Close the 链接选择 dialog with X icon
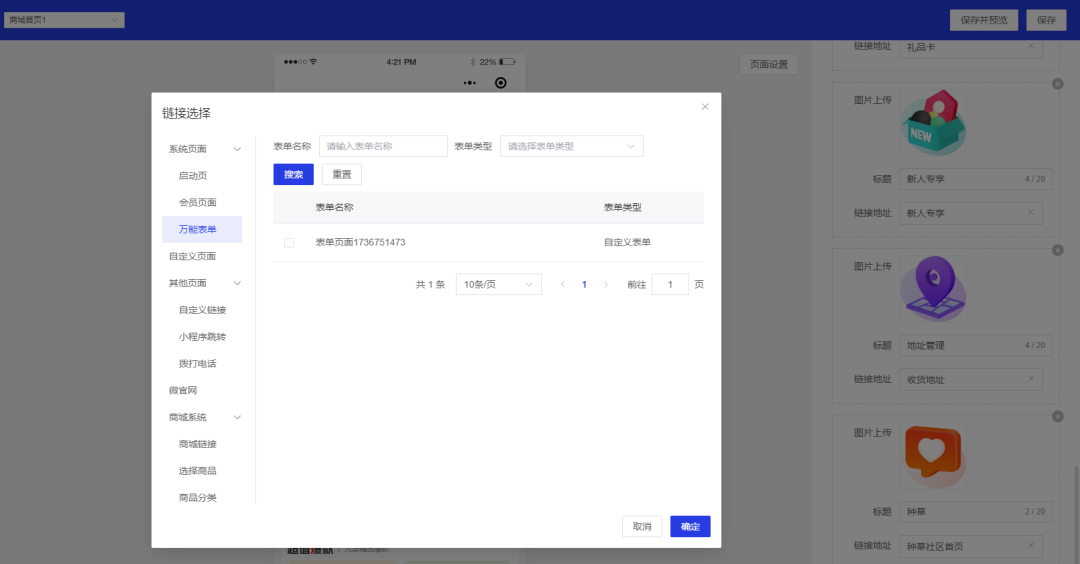1080x564 pixels. coord(705,107)
